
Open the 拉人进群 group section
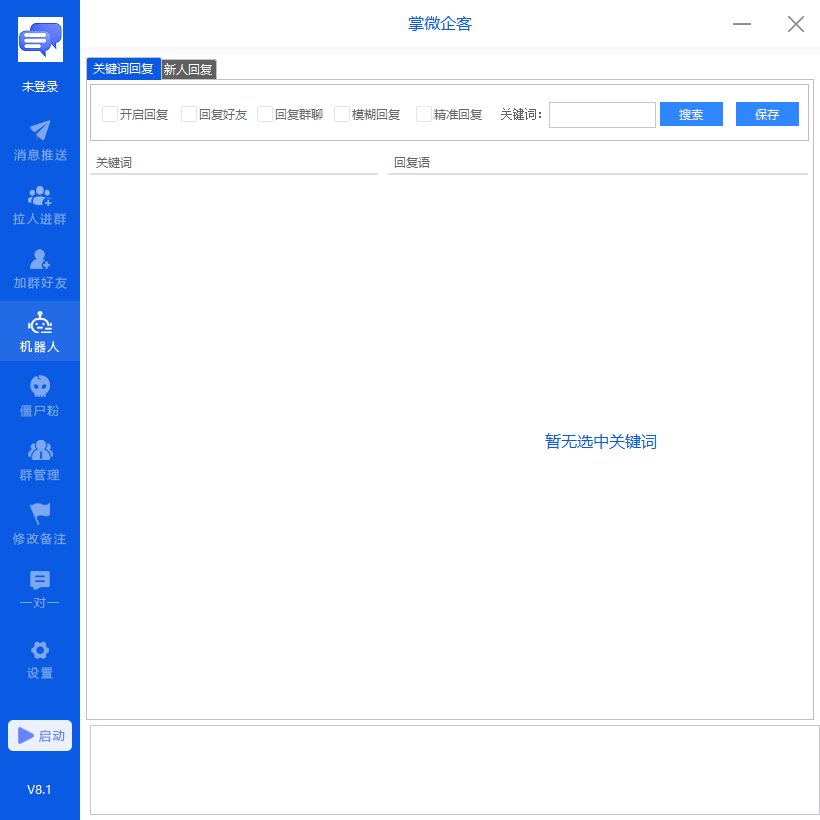[x=40, y=206]
